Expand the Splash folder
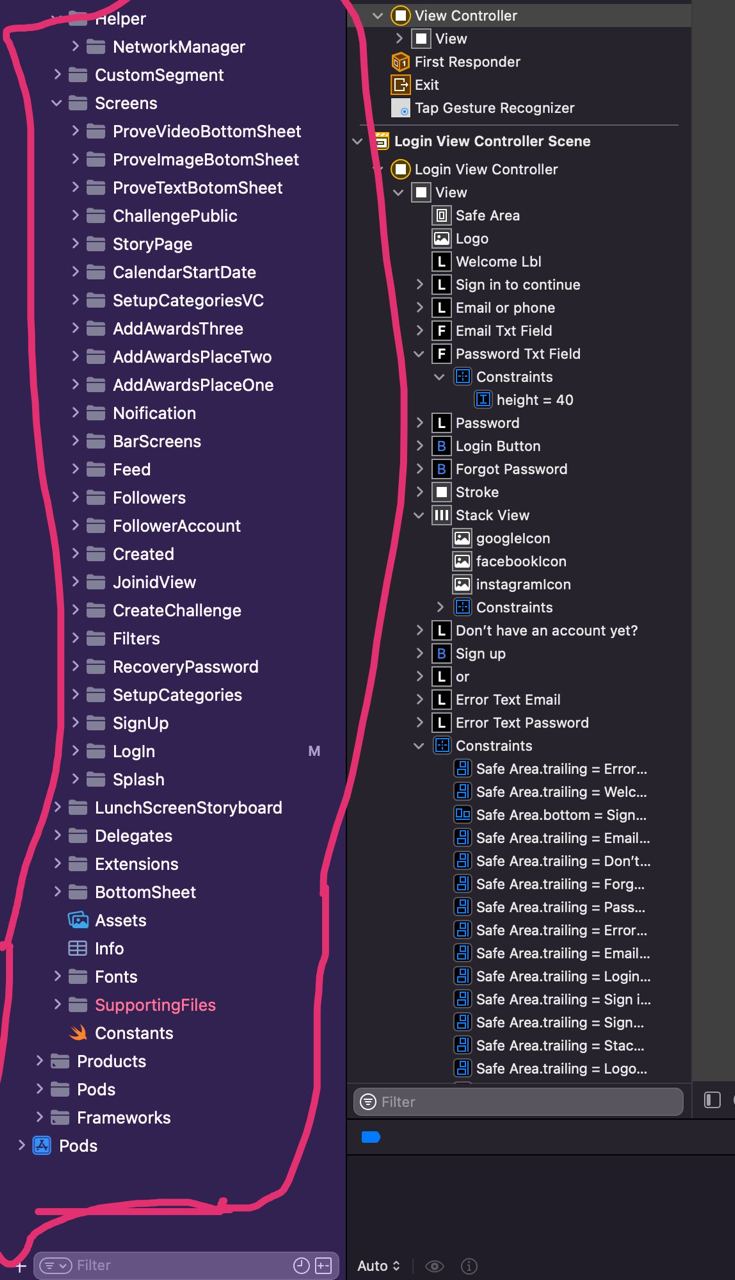 coord(76,779)
